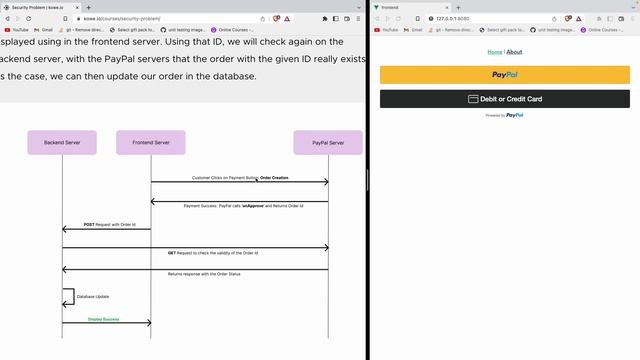Toggle the sidebar panel in right window
Screen dimensions: 640x360
(x=610, y=19)
